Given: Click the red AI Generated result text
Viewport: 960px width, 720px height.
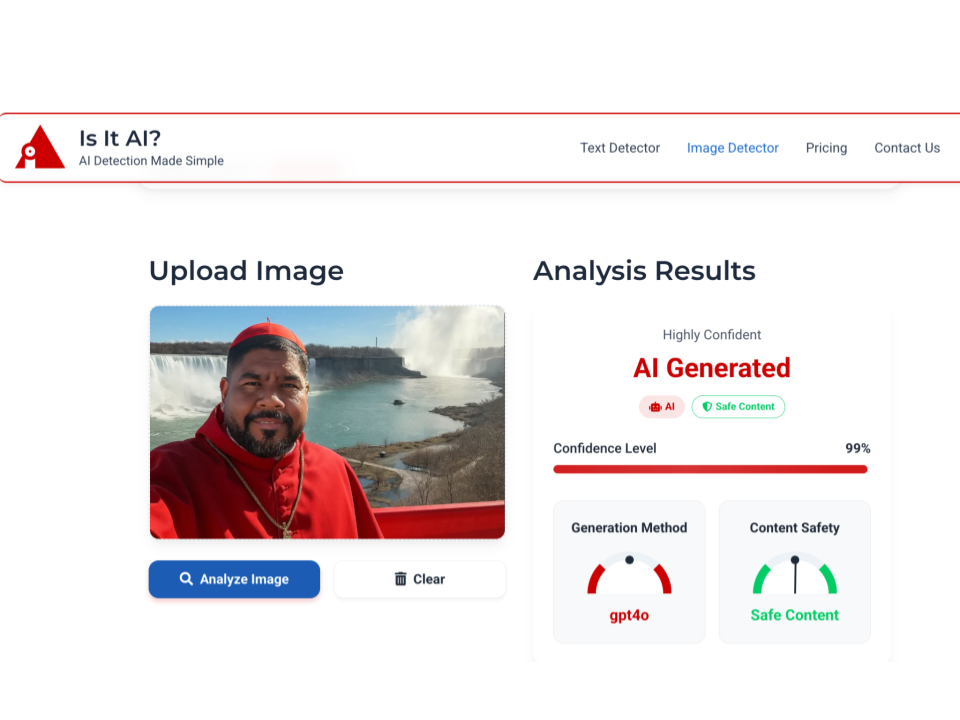Looking at the screenshot, I should (711, 368).
